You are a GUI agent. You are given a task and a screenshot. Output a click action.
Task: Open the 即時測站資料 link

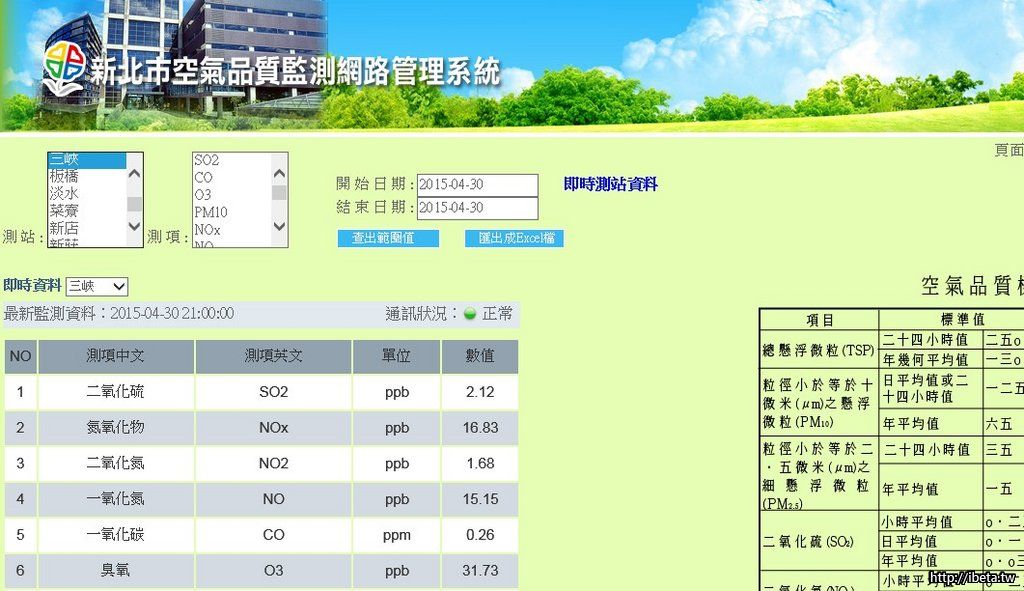click(x=610, y=184)
